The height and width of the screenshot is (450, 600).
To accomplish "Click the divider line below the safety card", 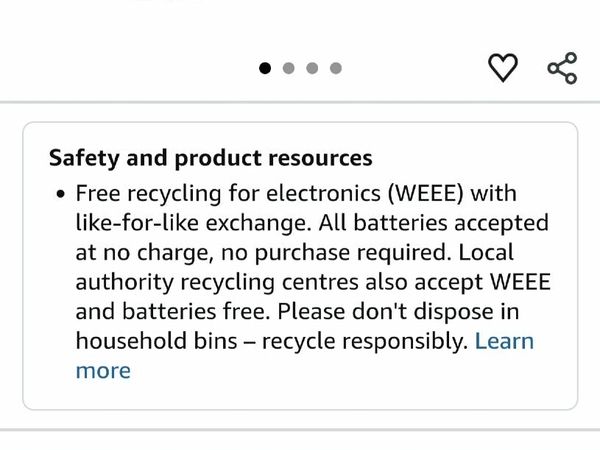I will 300,430.
